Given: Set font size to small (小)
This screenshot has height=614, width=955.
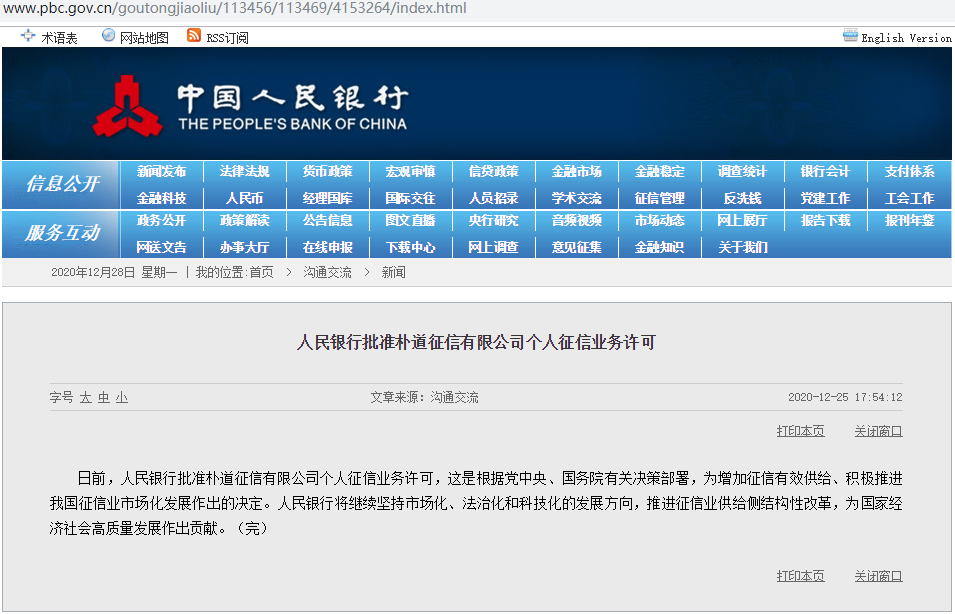Looking at the screenshot, I should pyautogui.click(x=121, y=398).
